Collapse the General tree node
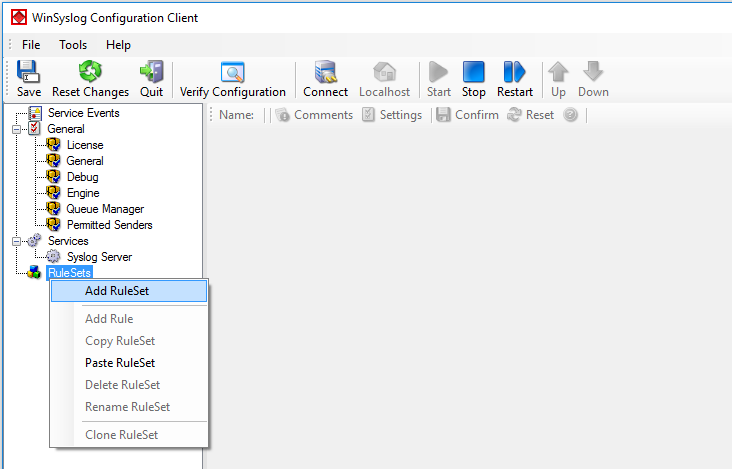 click(x=16, y=129)
